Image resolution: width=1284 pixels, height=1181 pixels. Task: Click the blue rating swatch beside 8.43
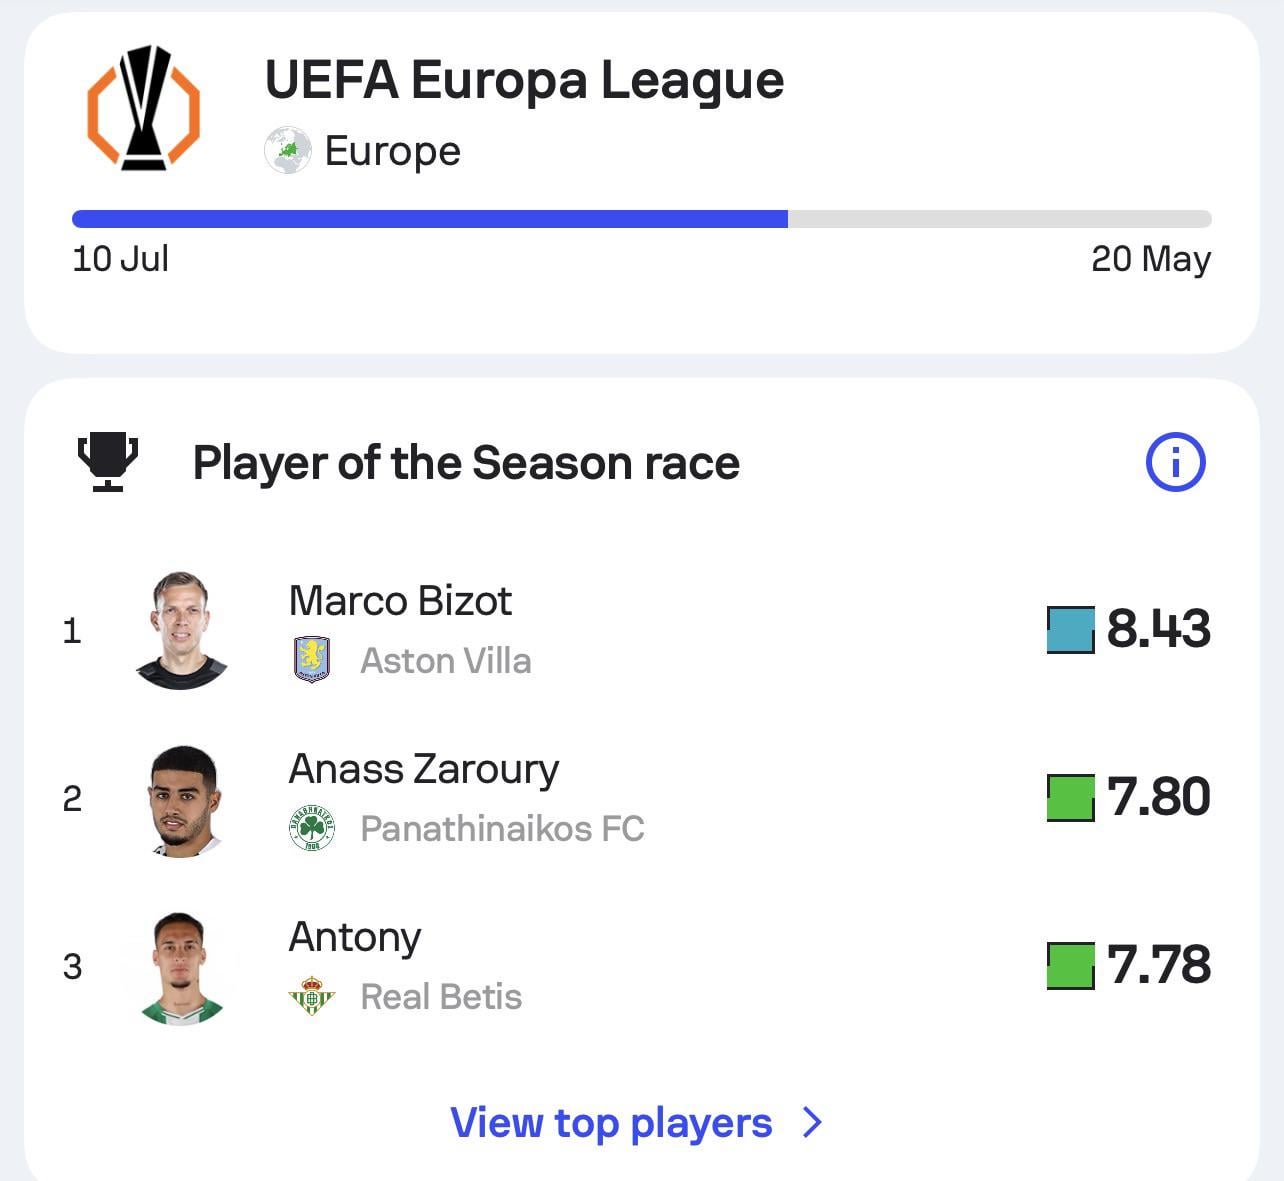(1070, 630)
